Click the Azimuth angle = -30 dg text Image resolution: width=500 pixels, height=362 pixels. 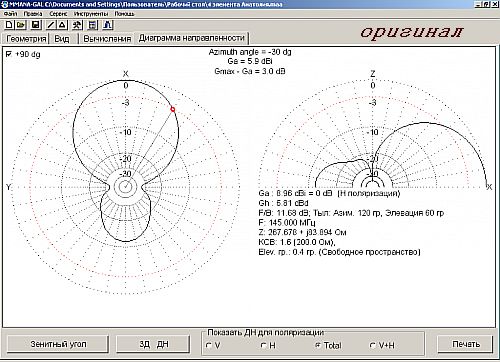tap(250, 52)
